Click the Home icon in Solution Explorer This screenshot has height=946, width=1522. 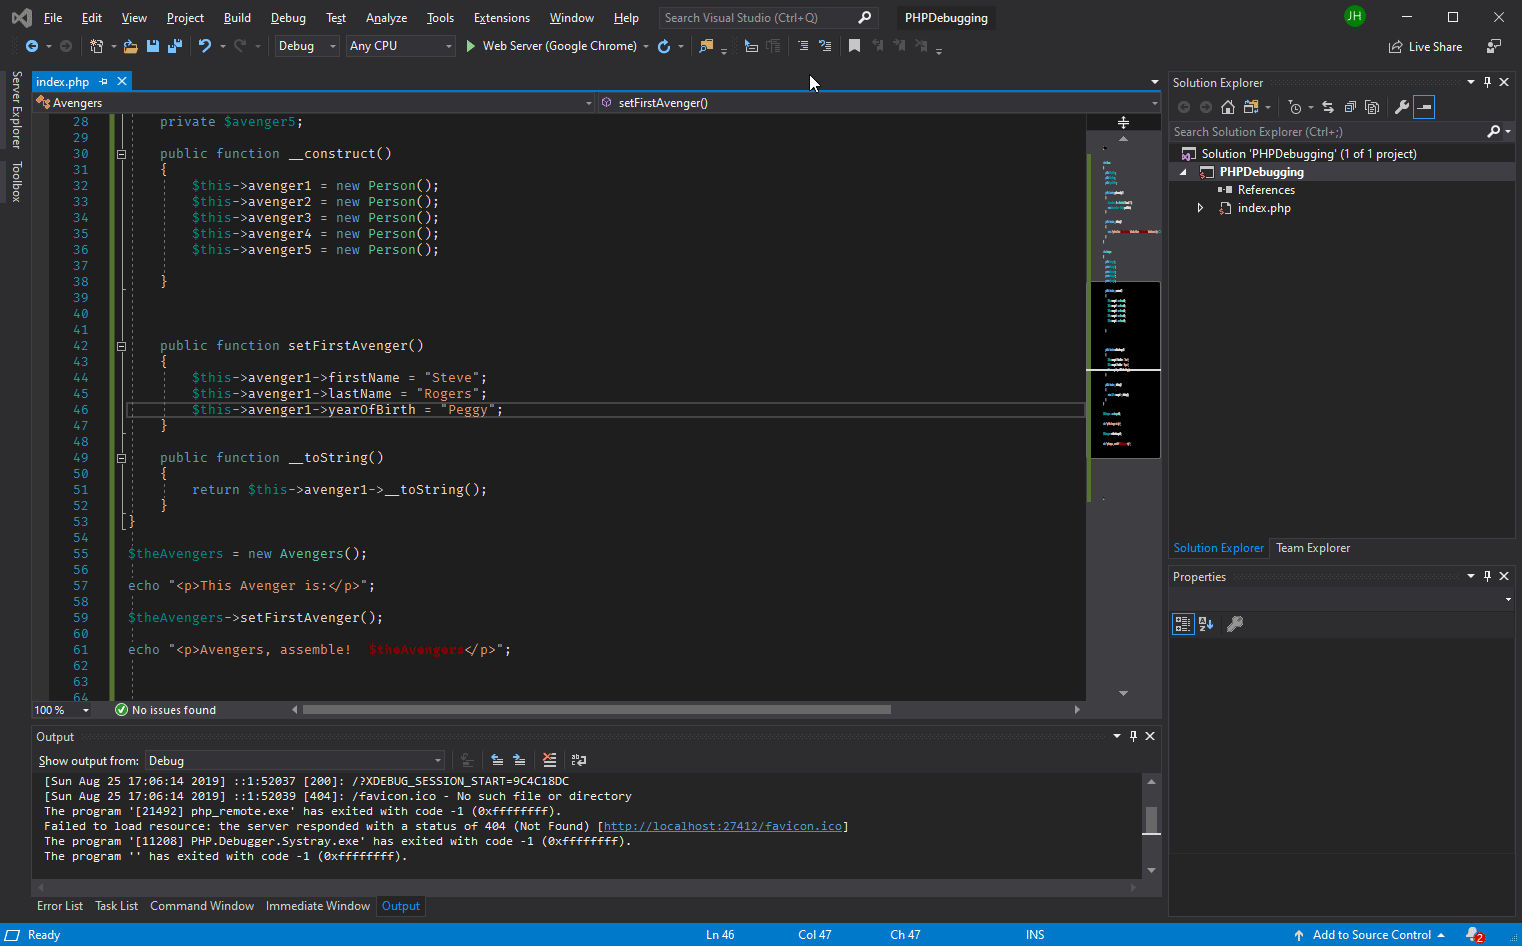(1228, 107)
